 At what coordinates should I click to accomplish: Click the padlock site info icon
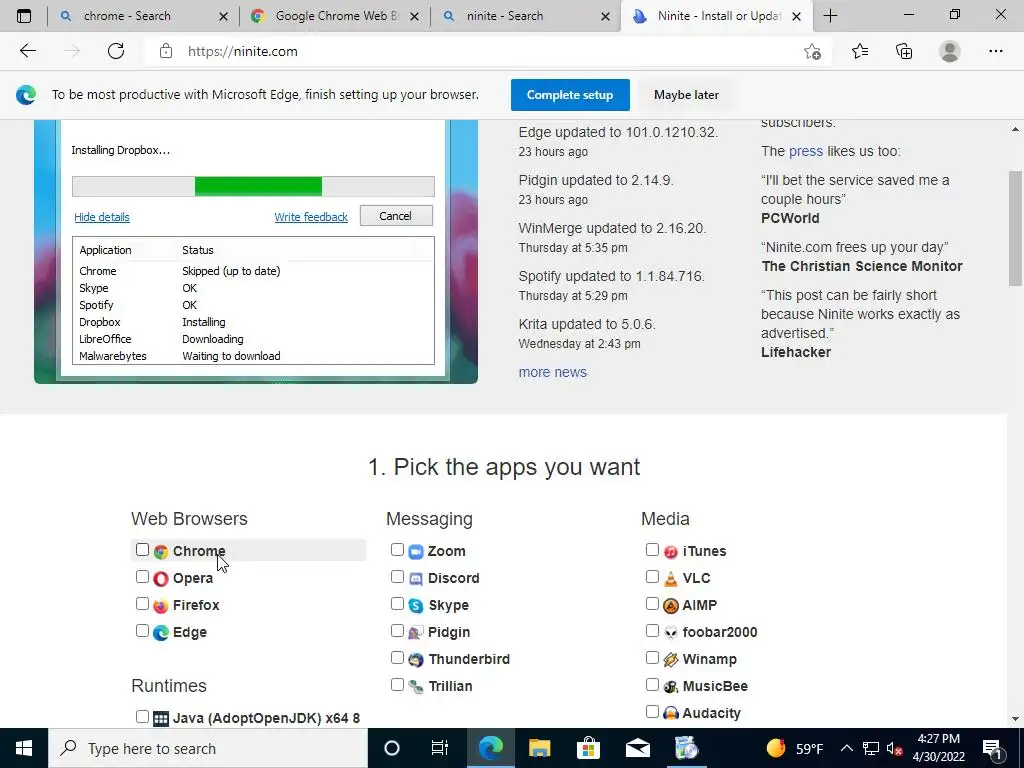click(166, 51)
